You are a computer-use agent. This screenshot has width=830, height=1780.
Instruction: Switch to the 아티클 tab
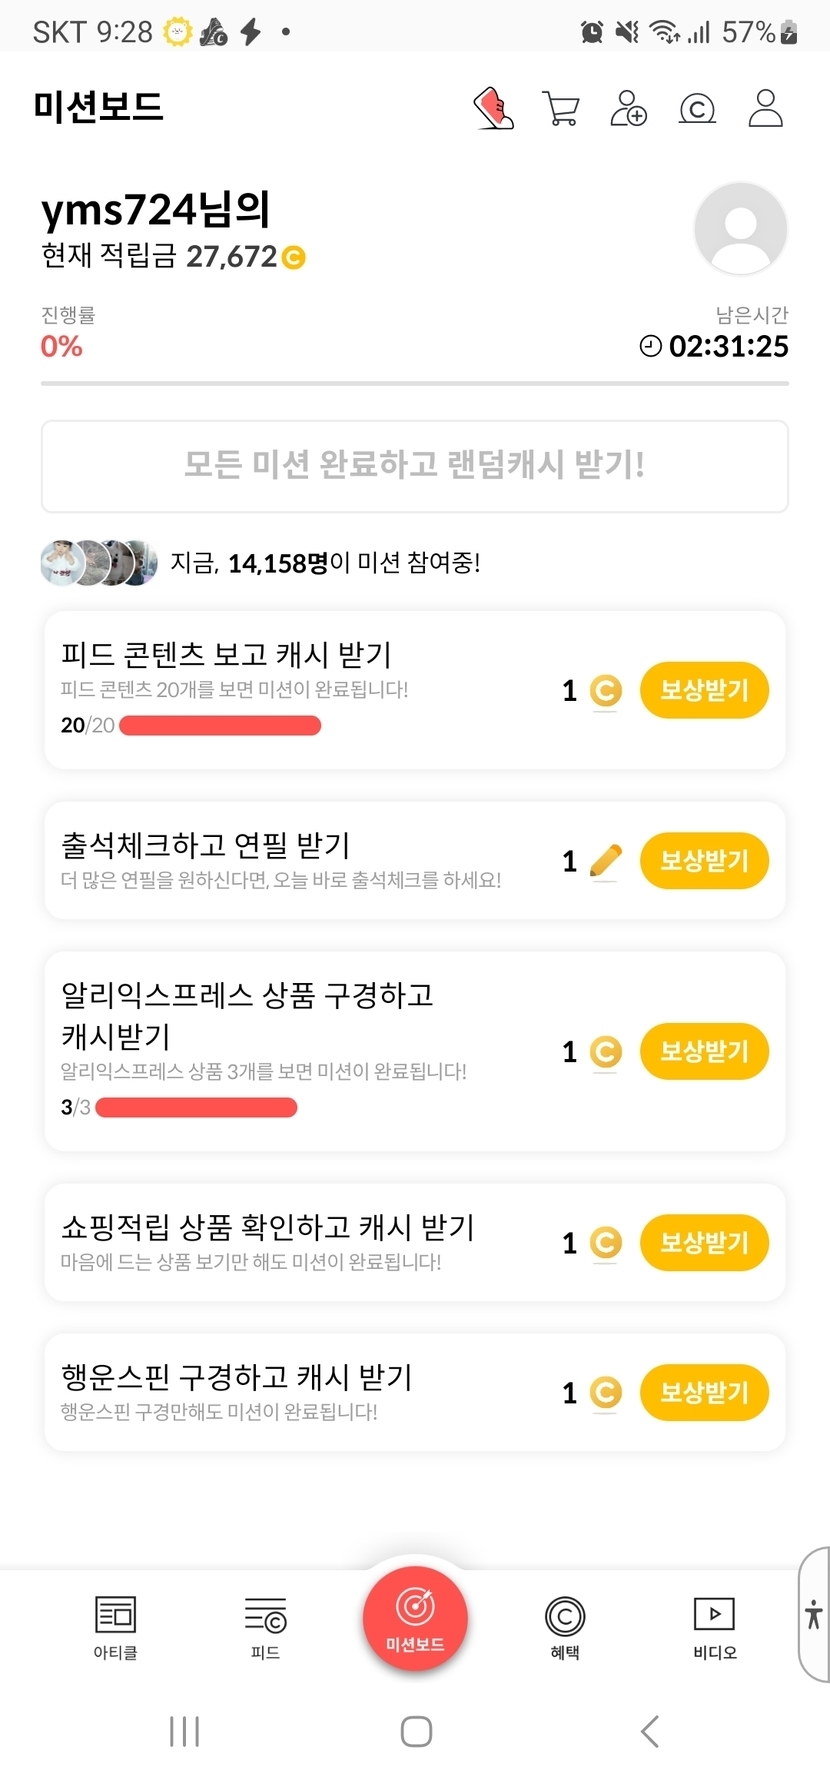click(x=115, y=1627)
